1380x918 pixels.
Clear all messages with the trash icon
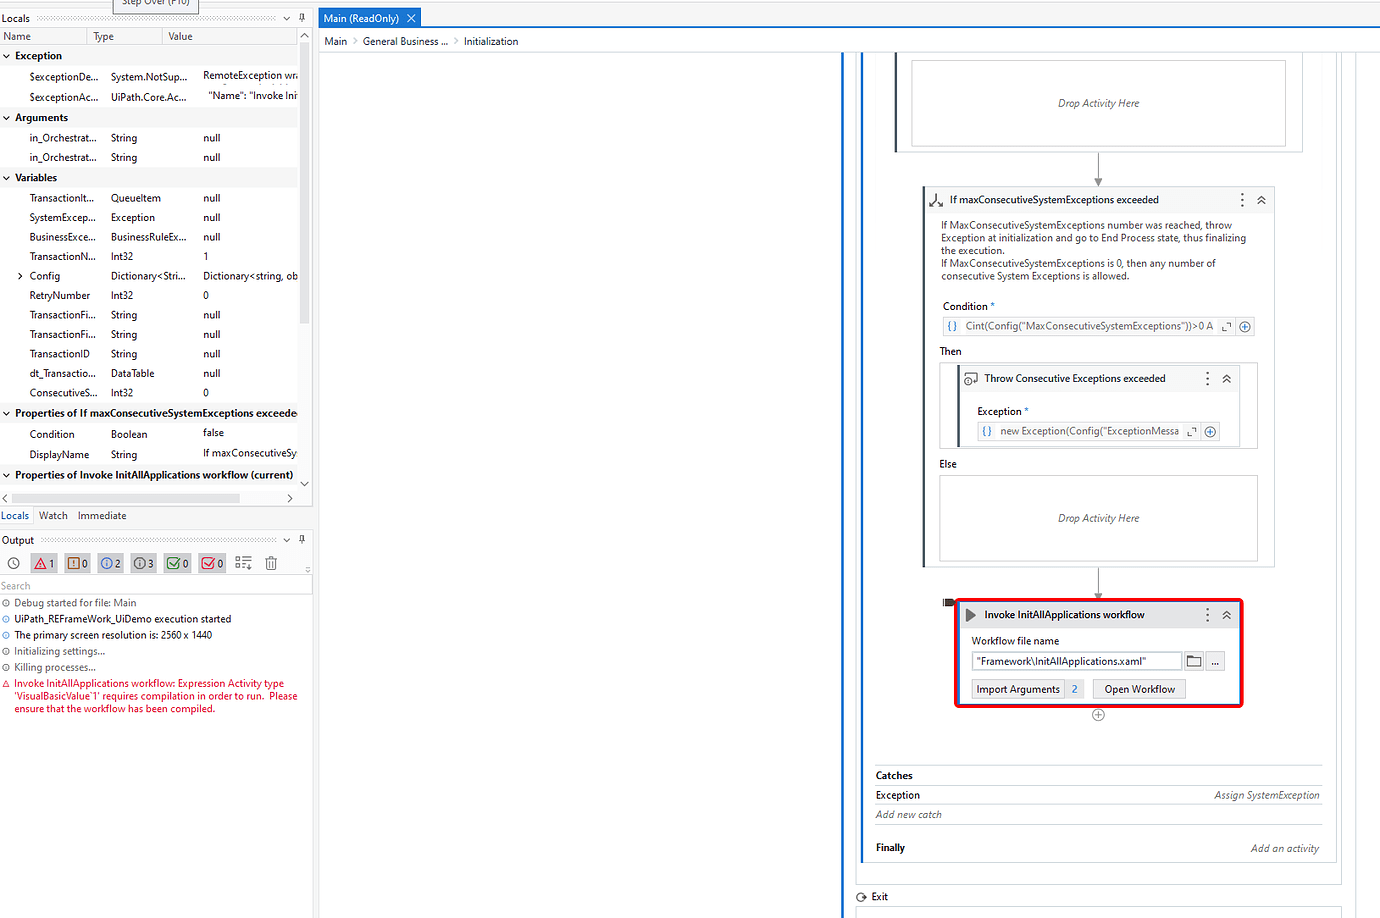[x=270, y=563]
